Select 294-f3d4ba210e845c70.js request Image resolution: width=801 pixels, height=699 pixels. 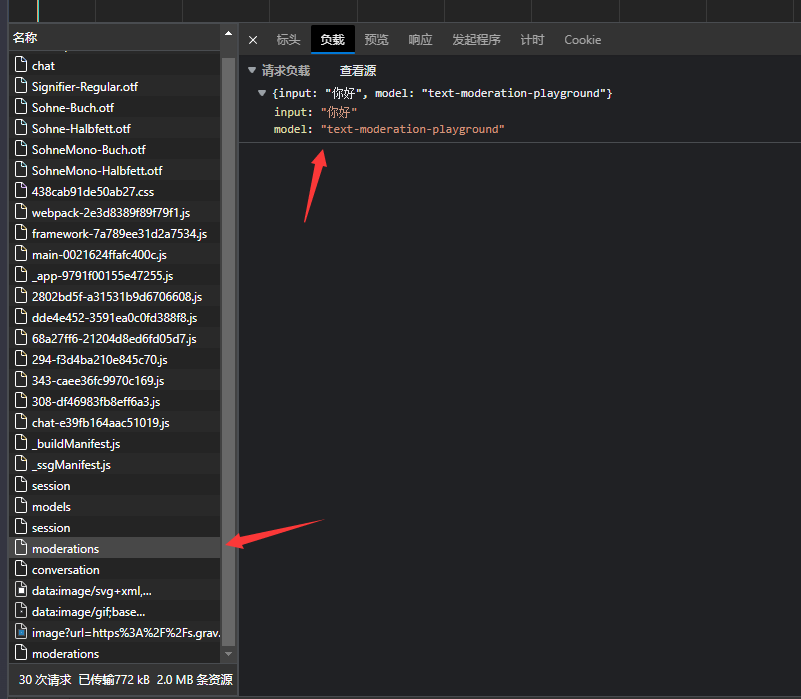click(115, 360)
